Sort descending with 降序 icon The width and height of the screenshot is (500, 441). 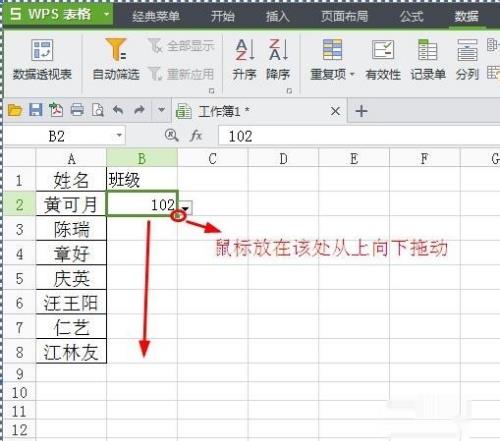[x=278, y=59]
